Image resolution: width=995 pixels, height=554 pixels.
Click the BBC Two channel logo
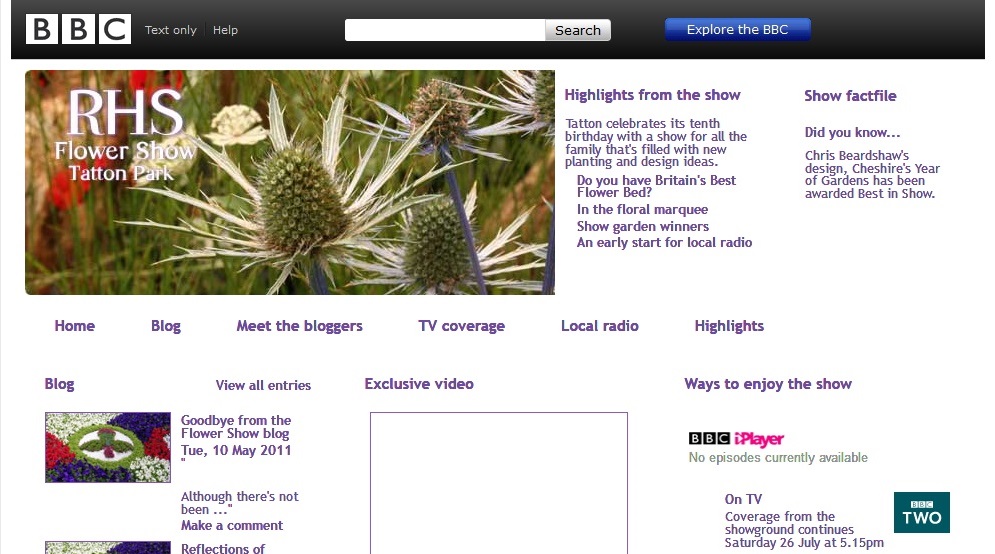pyautogui.click(x=921, y=512)
